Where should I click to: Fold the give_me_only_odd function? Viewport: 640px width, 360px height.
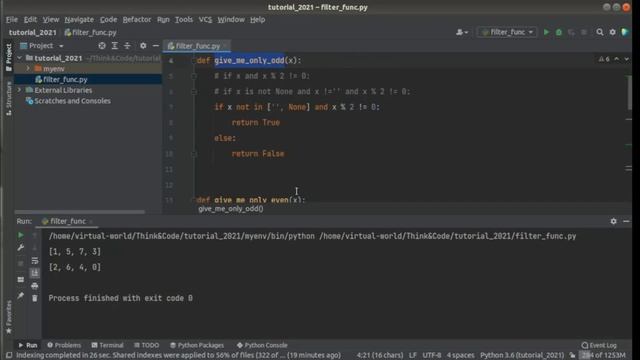pyautogui.click(x=193, y=60)
